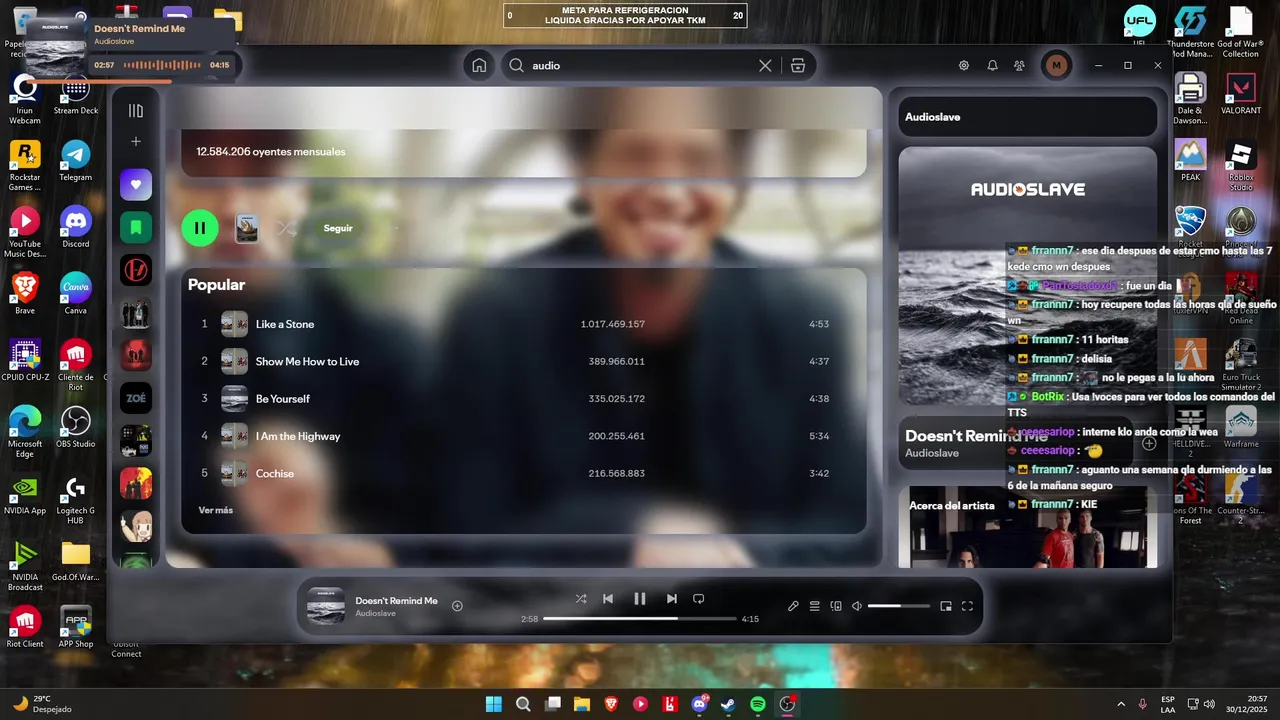1280x720 pixels.
Task: Open the Discord icon on the taskbar
Action: pyautogui.click(x=700, y=704)
